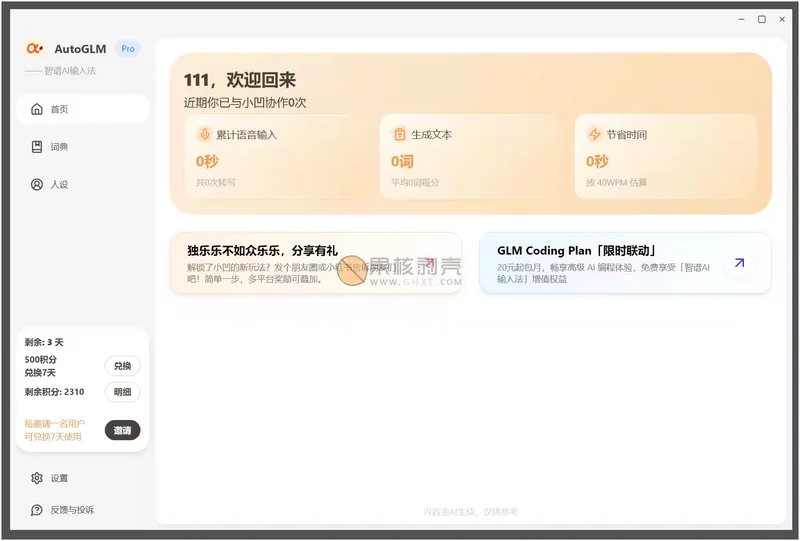Screen dimensions: 800x541
Task: Click the 每邀请一名用户 orange text
Action: [55, 430]
